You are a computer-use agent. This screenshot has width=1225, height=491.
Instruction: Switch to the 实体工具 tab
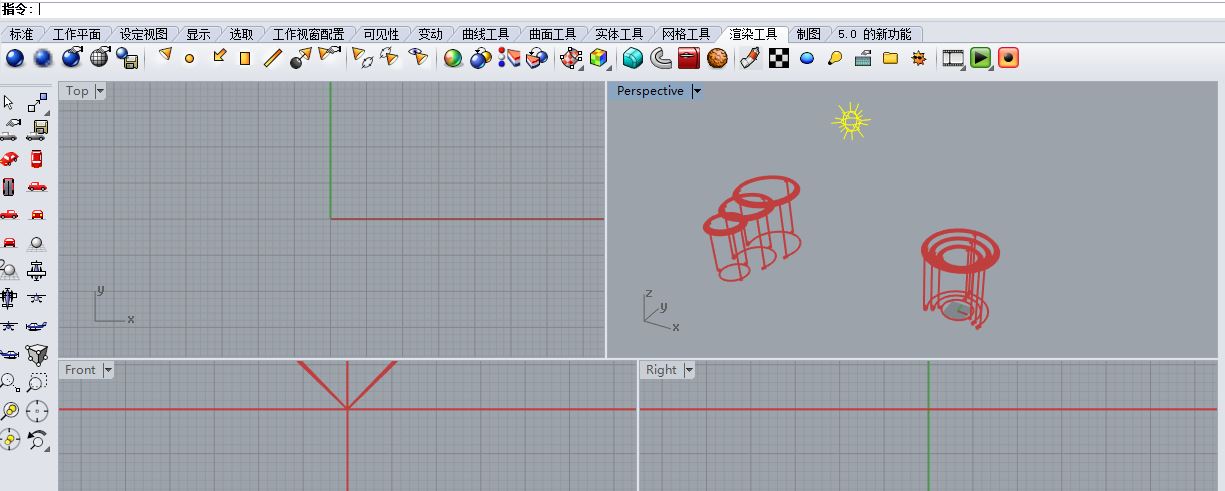click(x=618, y=34)
